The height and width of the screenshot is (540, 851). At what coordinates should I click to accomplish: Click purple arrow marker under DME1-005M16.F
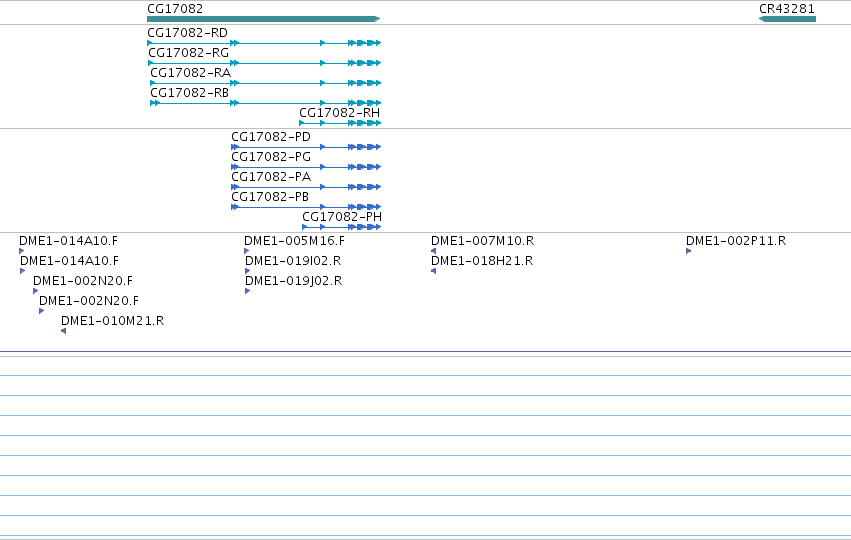pos(246,251)
